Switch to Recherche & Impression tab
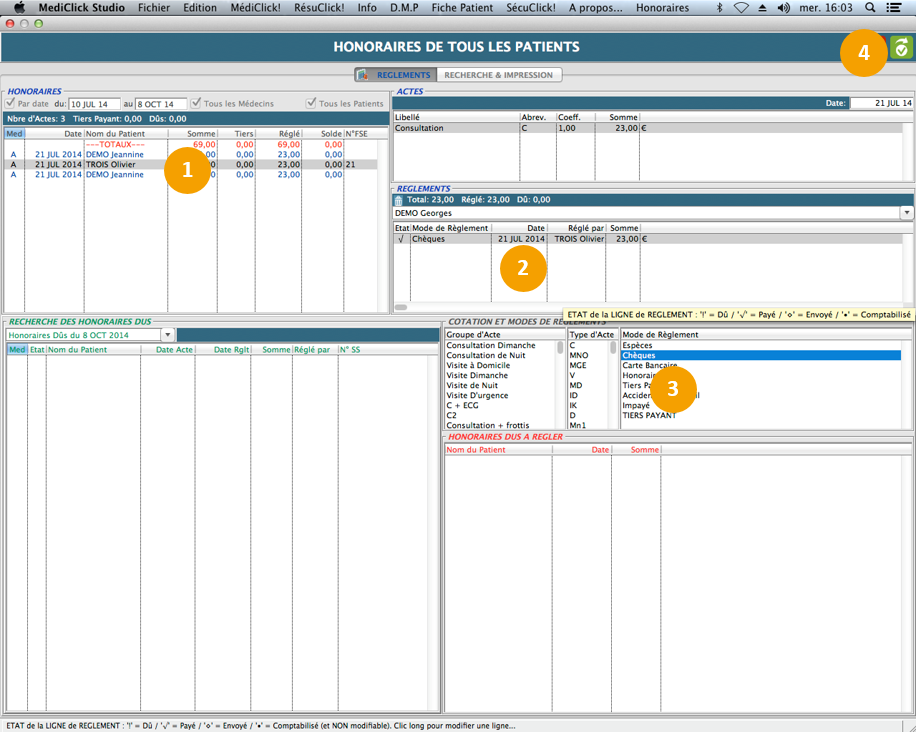This screenshot has height=732, width=916. [x=498, y=75]
